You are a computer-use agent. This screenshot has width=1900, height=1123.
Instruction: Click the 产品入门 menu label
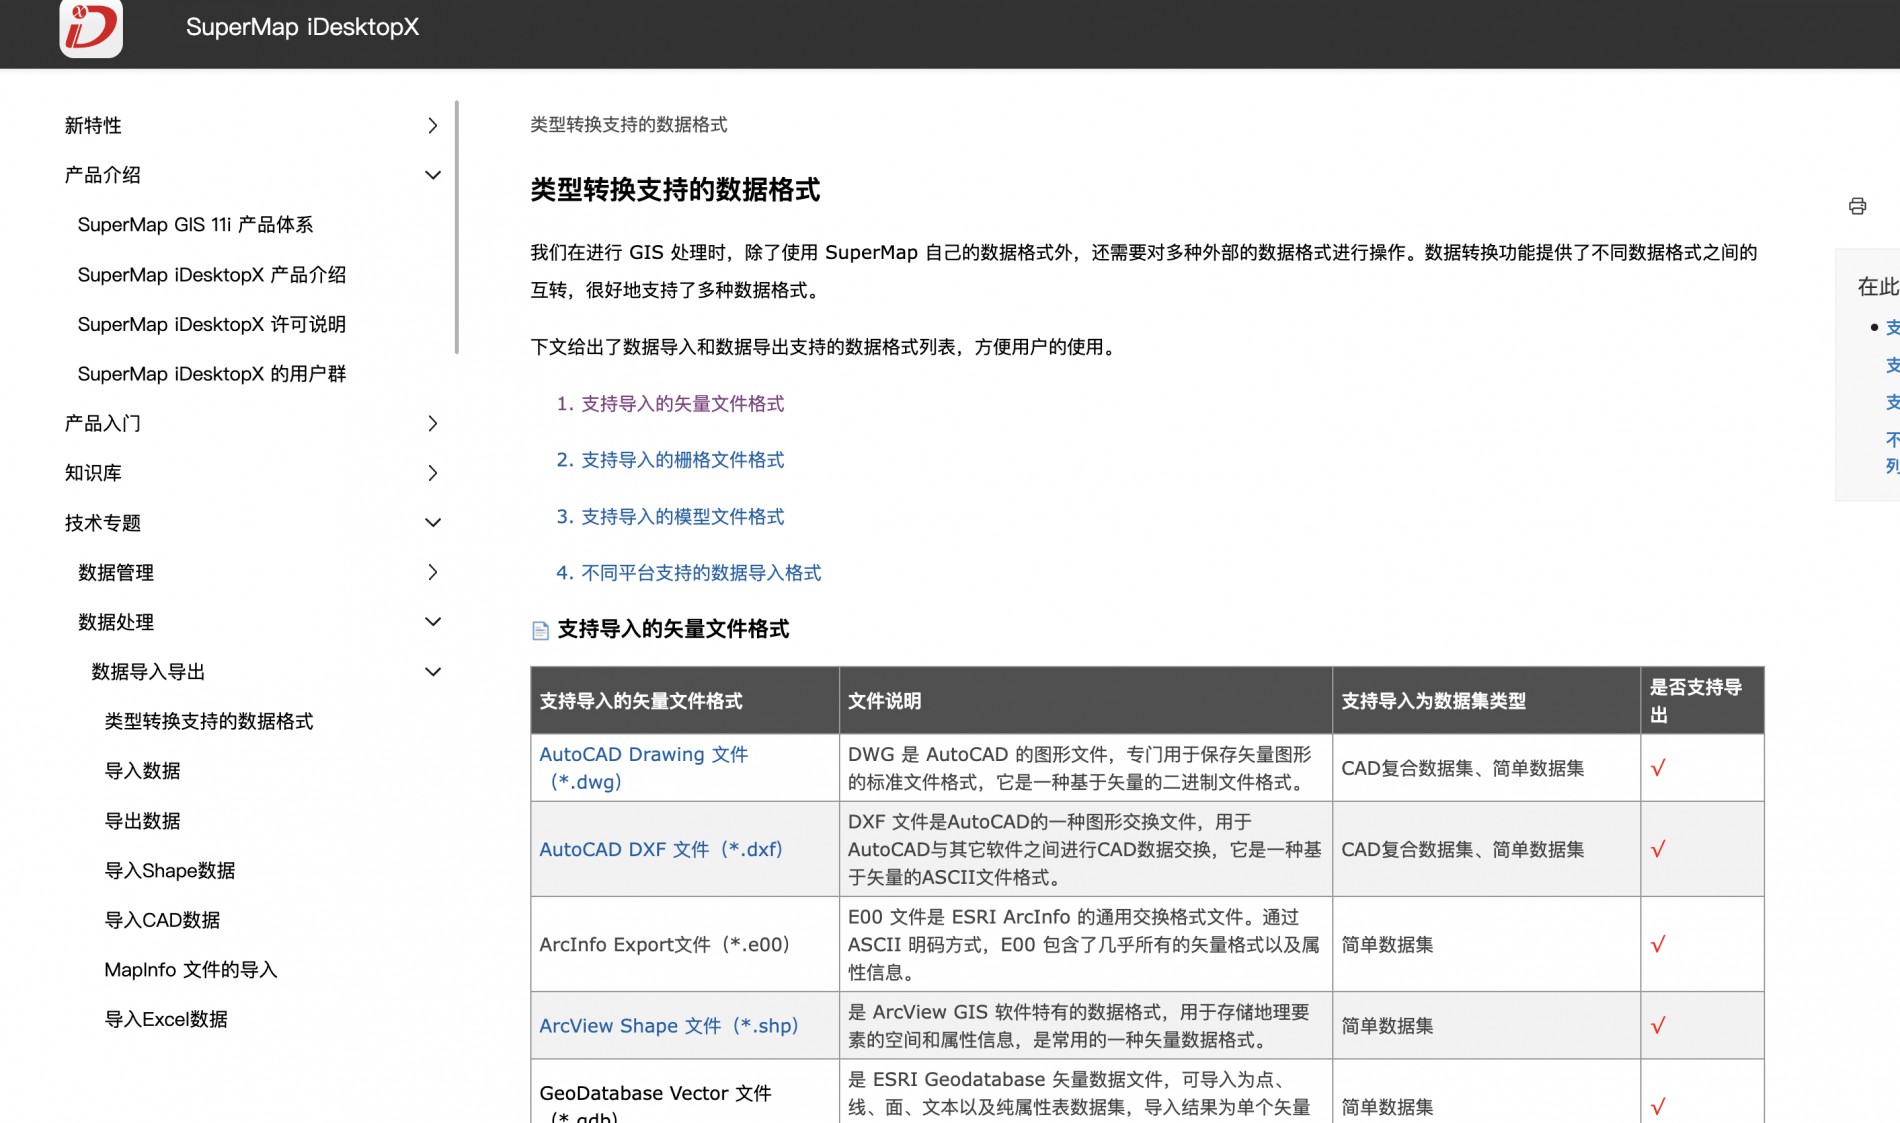pos(102,423)
